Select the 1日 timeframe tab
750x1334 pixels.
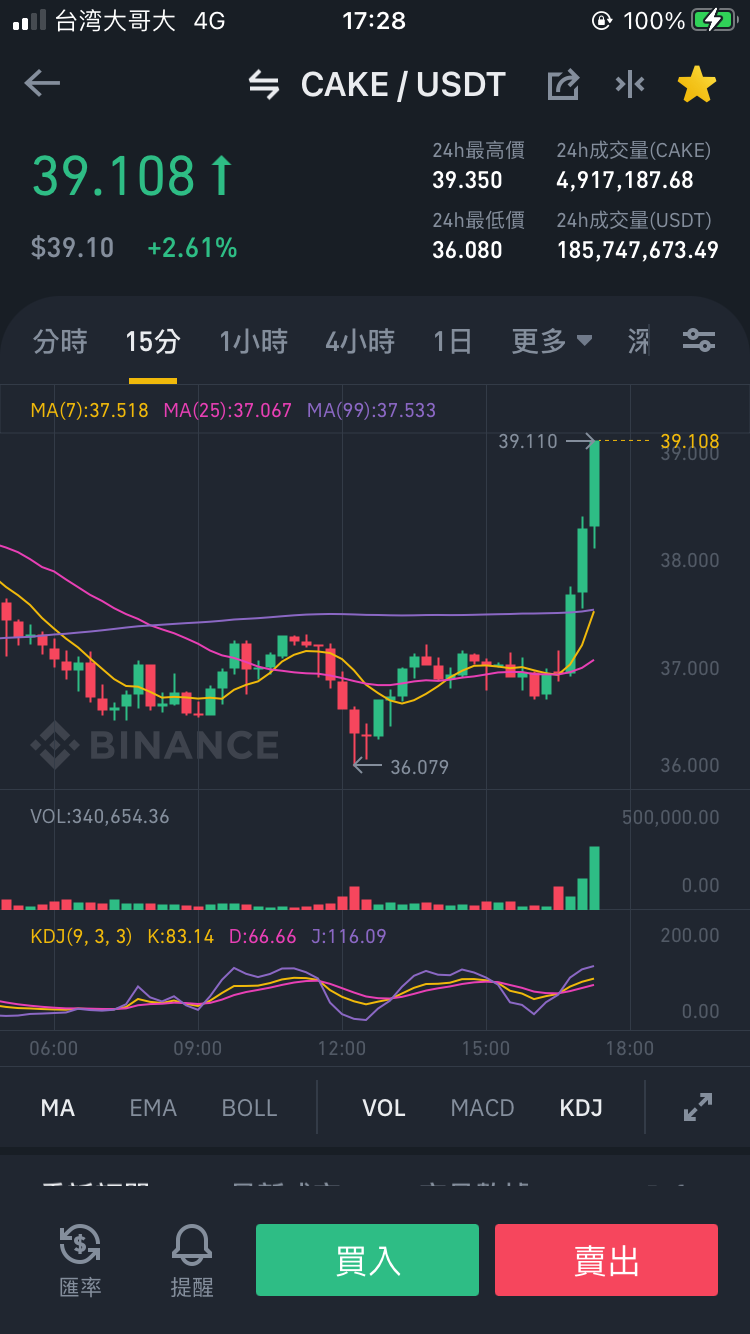coord(452,341)
